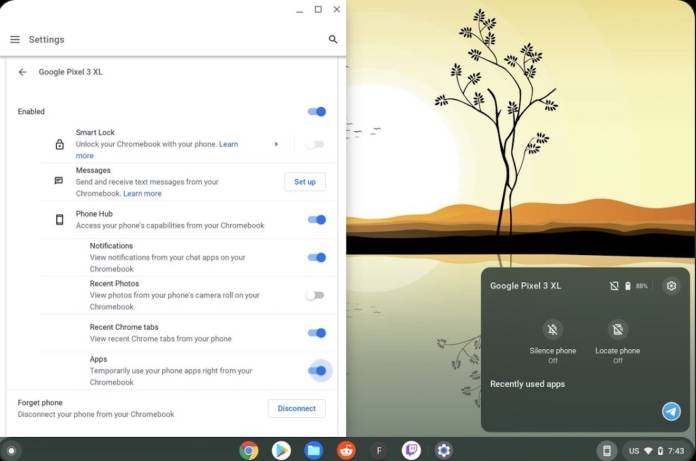Toggle Recent Chrome tabs switch
The image size is (696, 461).
coord(317,333)
